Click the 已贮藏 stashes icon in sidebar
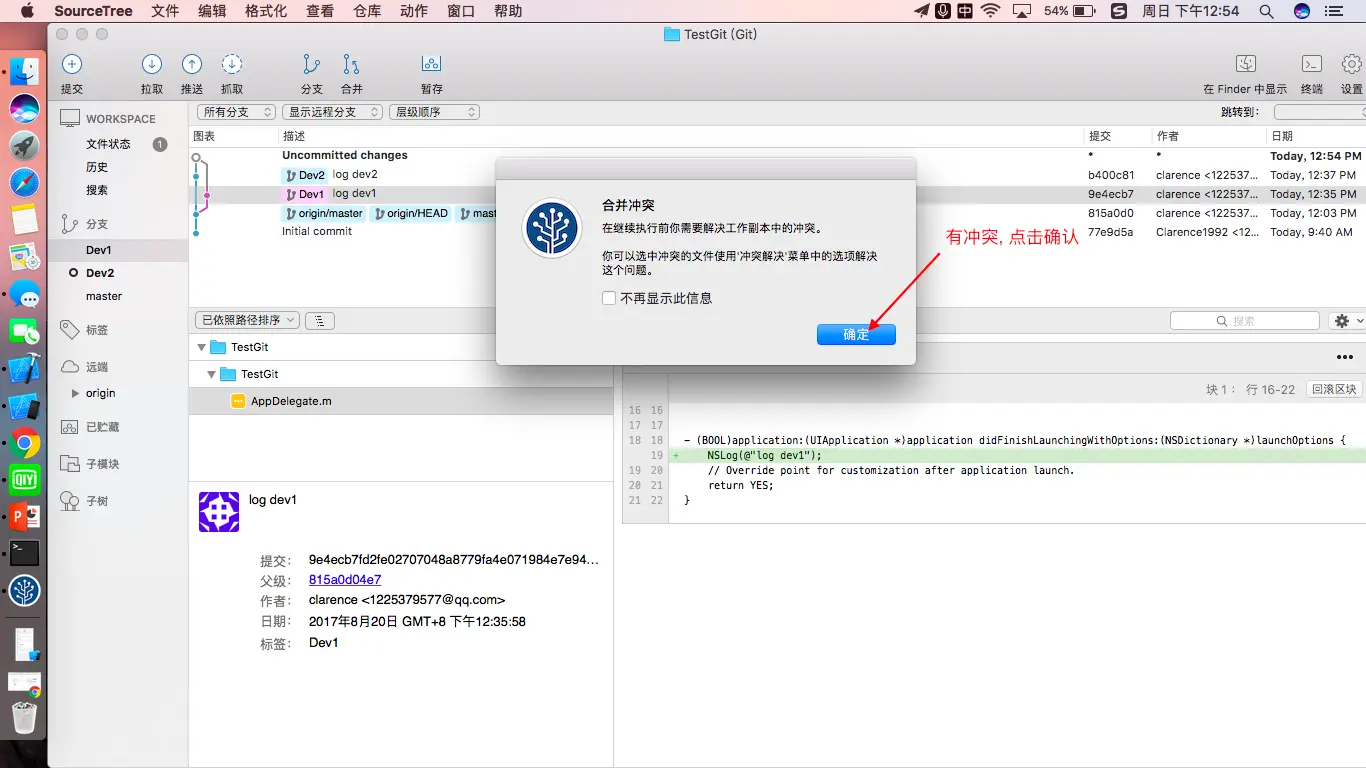 (x=70, y=426)
